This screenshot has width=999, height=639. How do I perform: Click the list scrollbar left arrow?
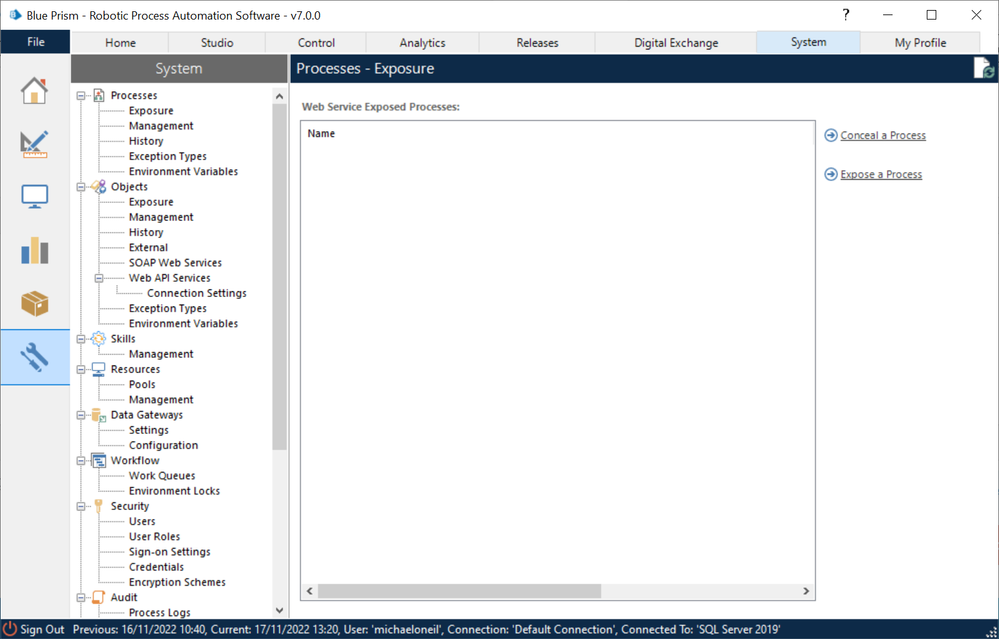pos(310,591)
